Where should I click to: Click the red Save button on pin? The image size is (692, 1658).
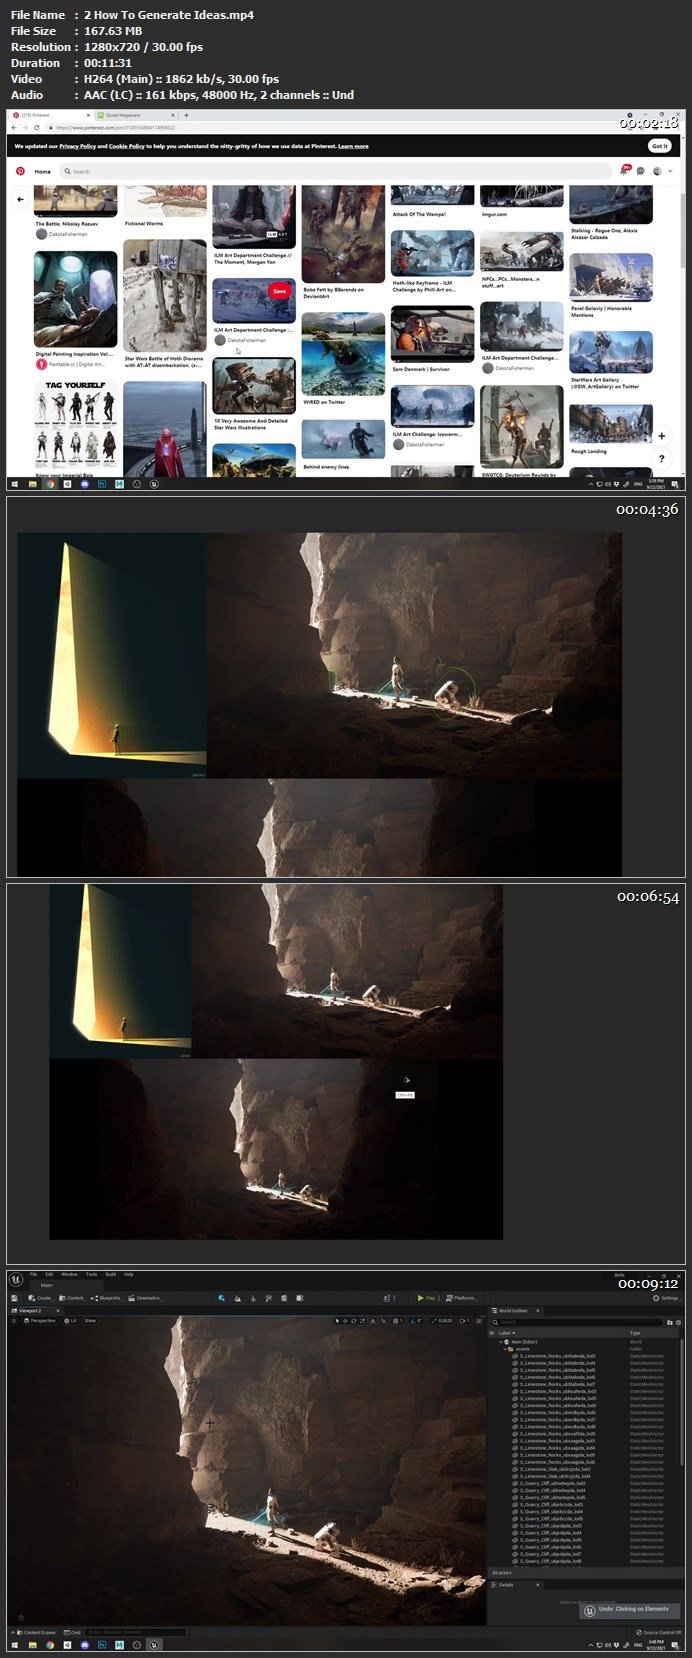[280, 291]
